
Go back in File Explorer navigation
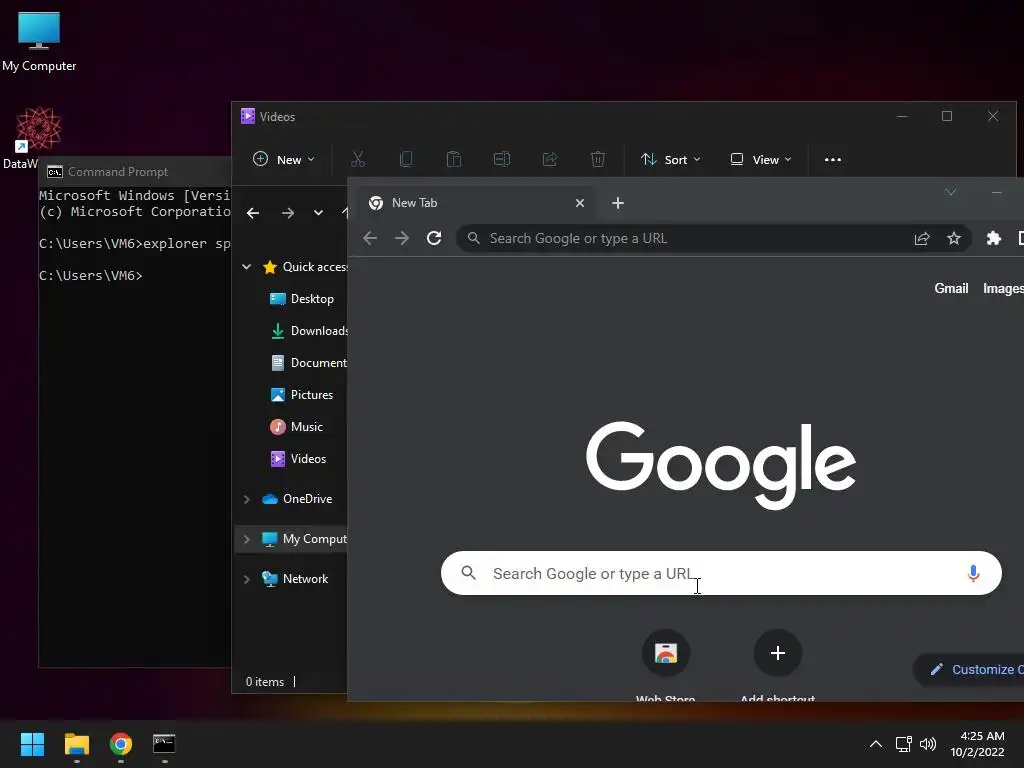point(253,213)
